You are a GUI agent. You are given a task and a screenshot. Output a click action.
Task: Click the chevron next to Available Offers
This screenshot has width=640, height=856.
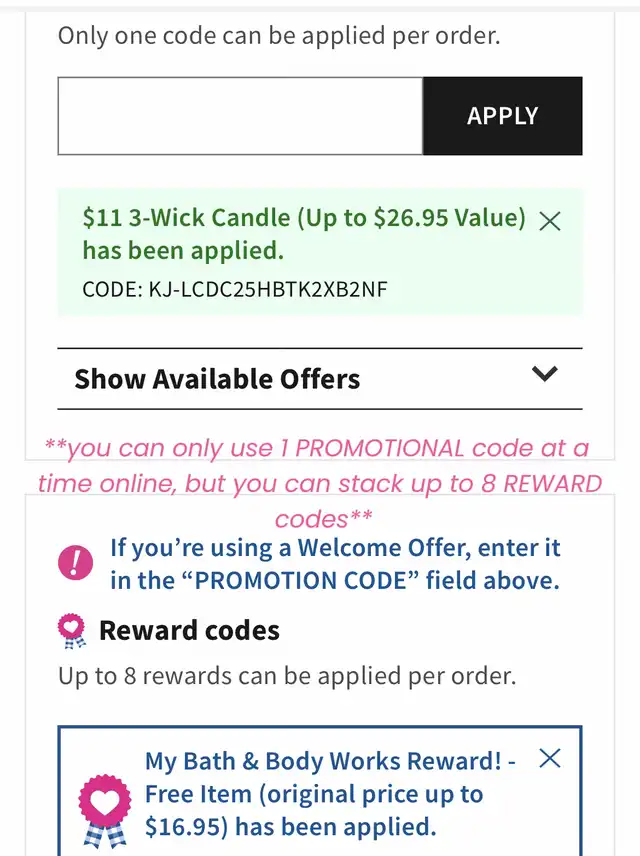pyautogui.click(x=545, y=374)
